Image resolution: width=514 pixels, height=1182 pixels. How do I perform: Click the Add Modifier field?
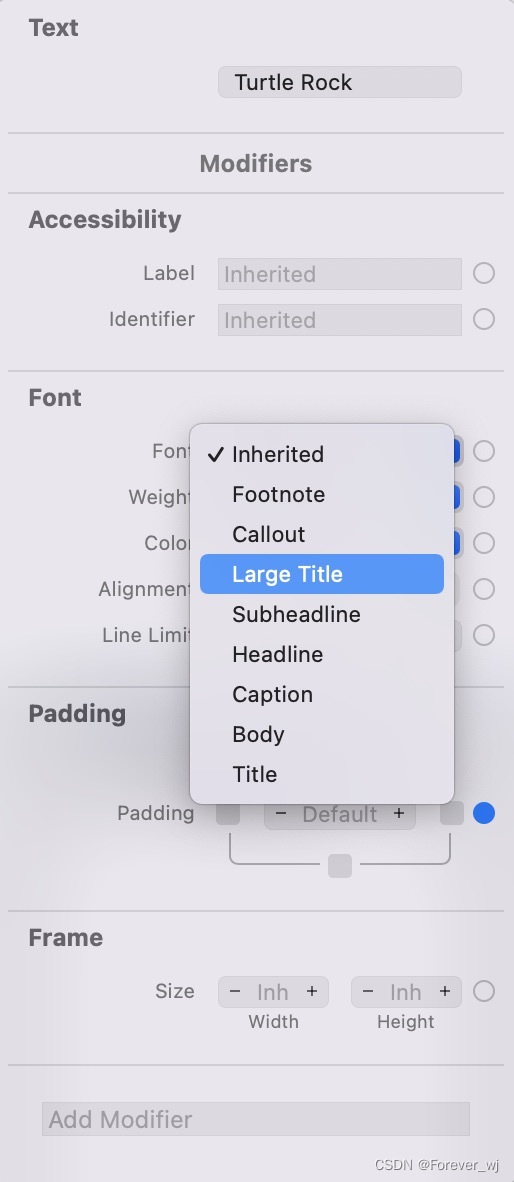click(255, 1119)
